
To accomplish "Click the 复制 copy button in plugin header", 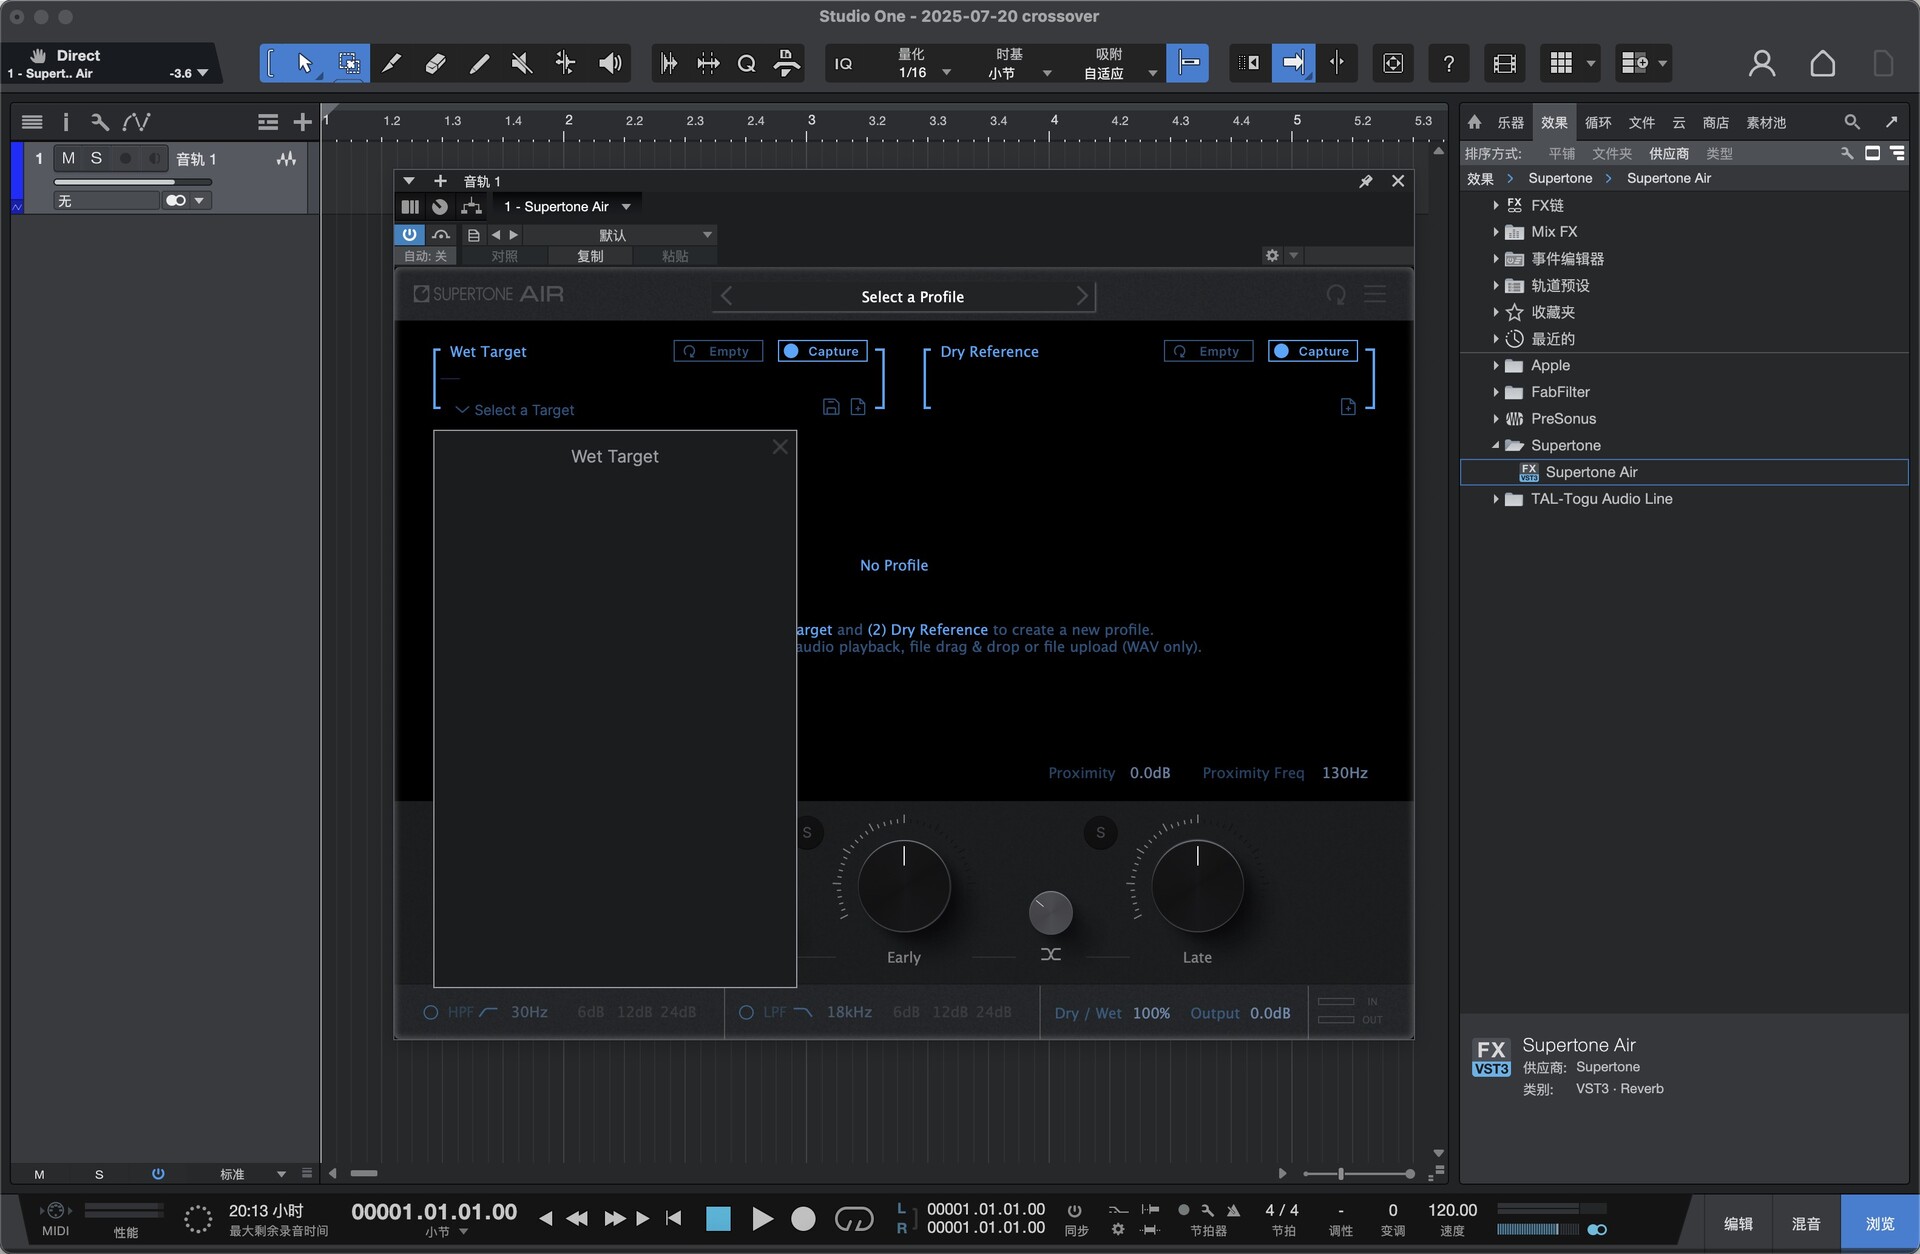I will [x=590, y=256].
